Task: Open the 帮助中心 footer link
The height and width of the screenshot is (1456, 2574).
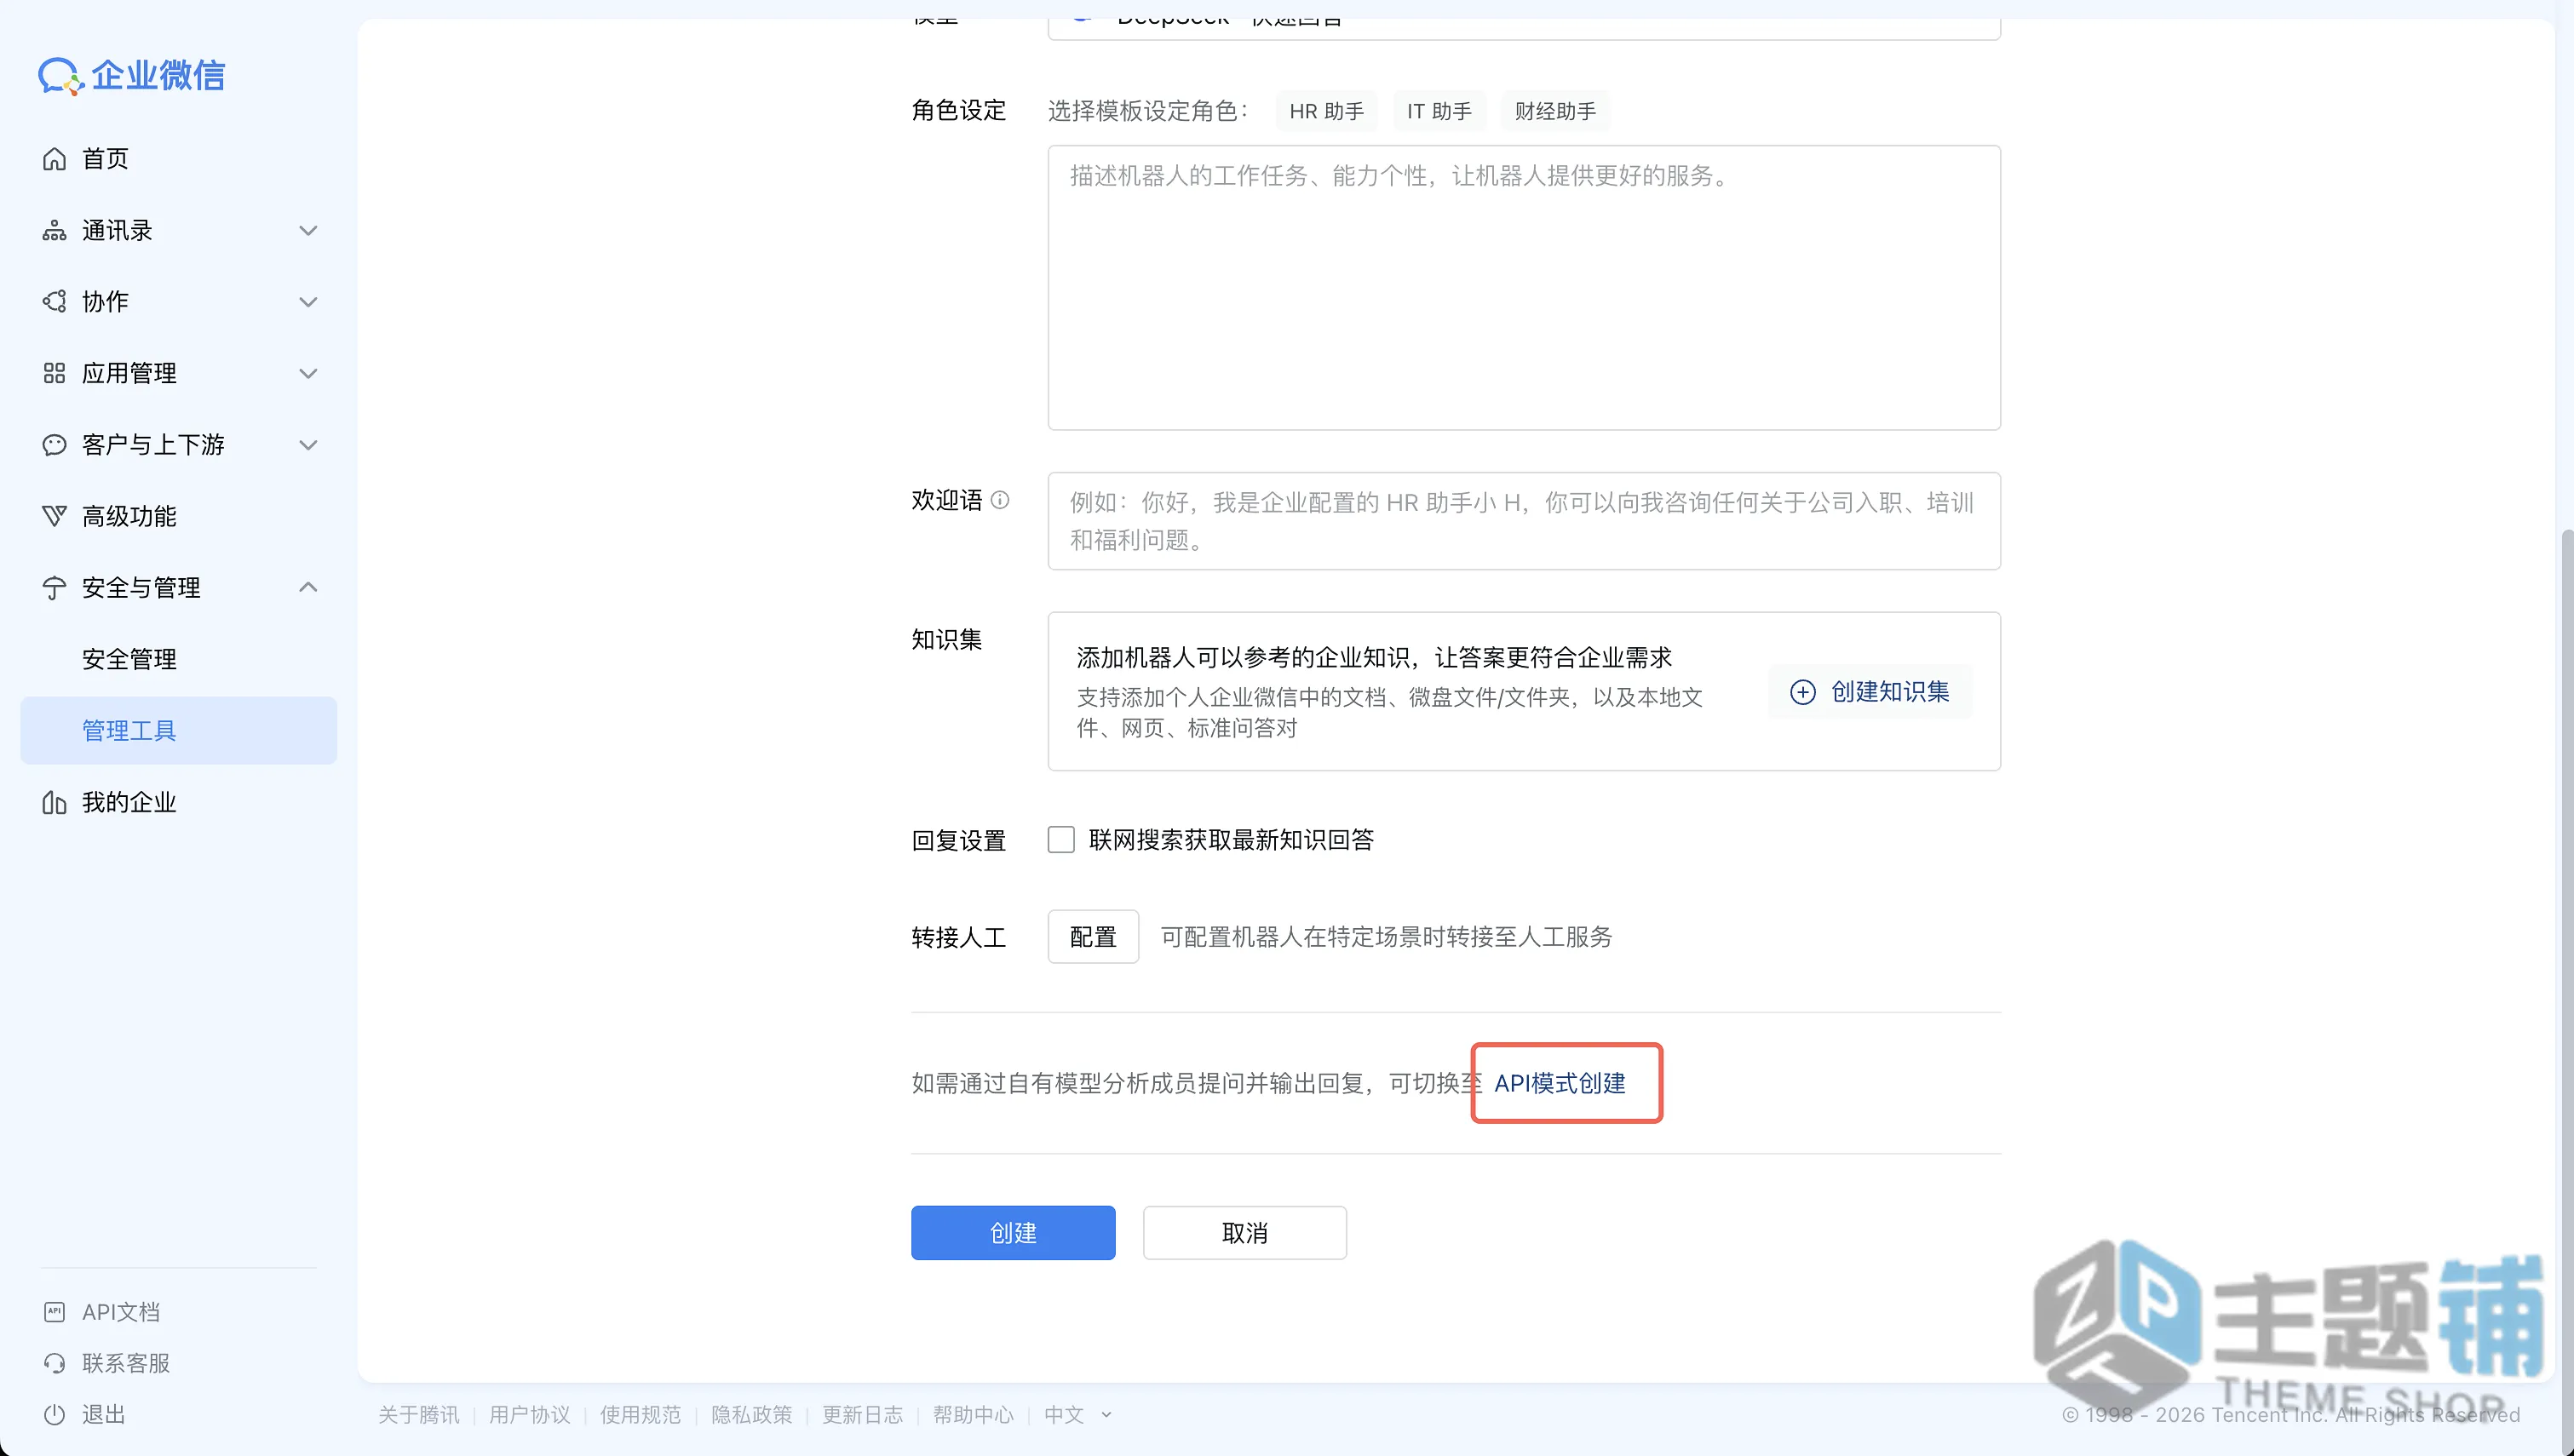Action: [x=974, y=1415]
